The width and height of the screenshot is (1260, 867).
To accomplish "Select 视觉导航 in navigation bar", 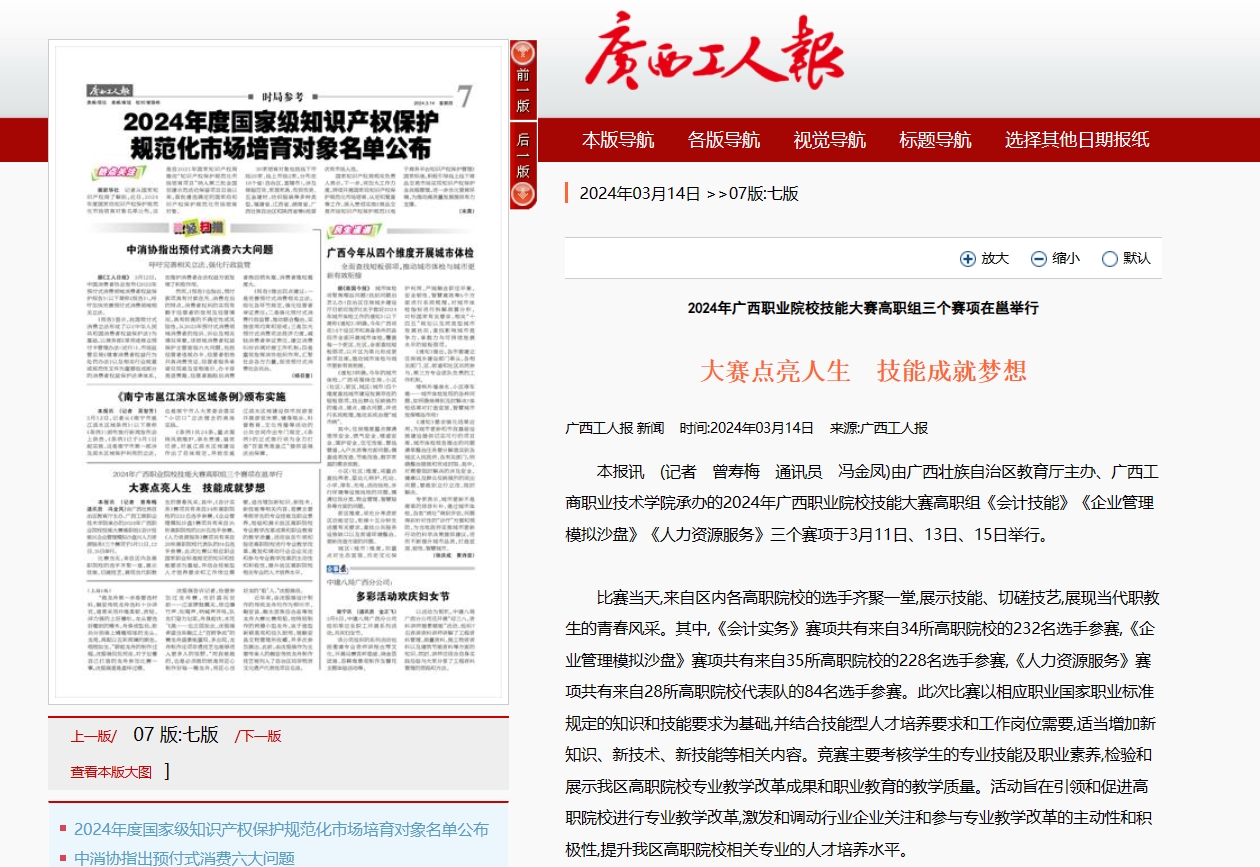I will point(829,140).
